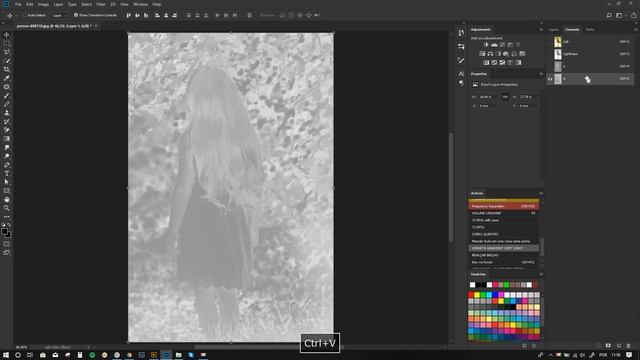Switch to the Paths tab

tap(589, 29)
